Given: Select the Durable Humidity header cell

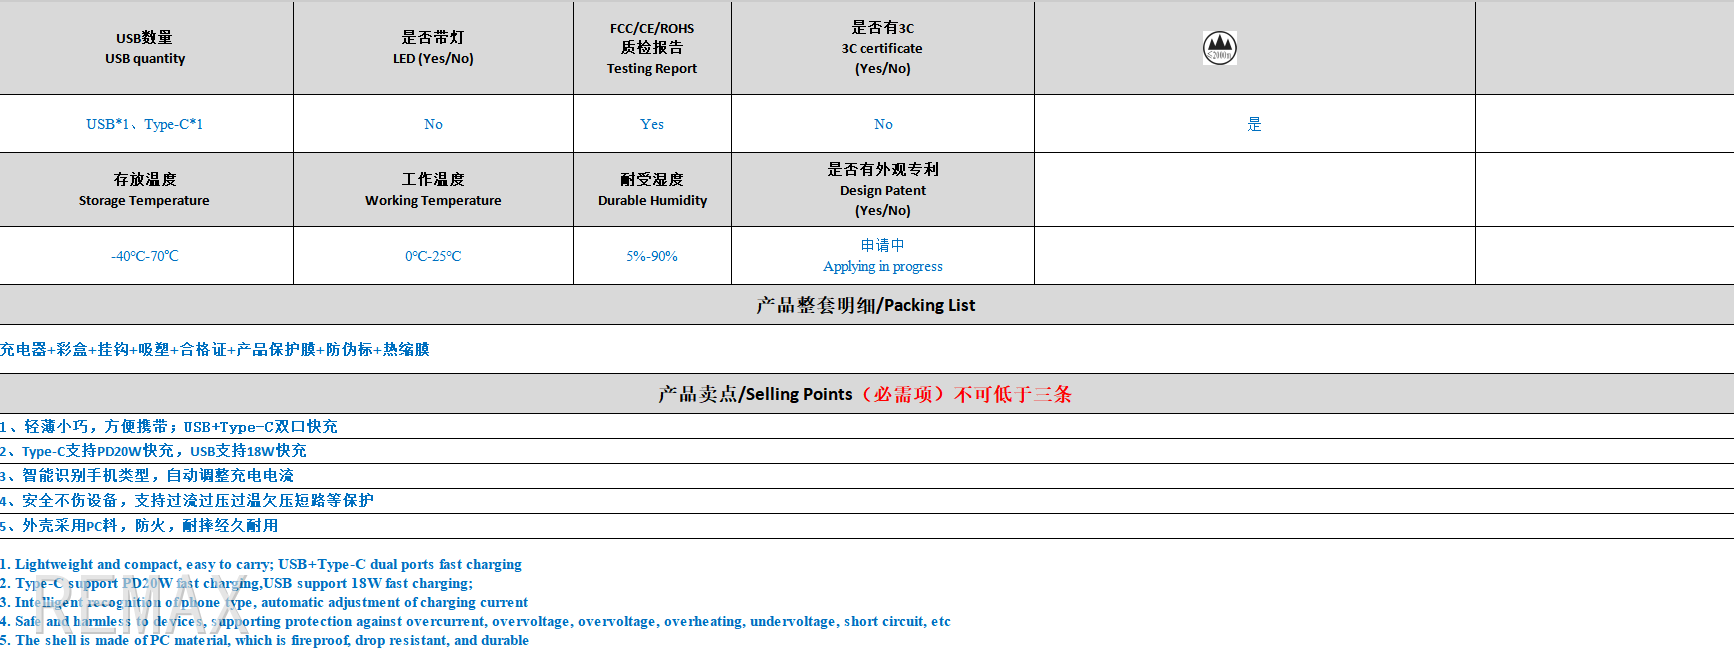Looking at the screenshot, I should (x=652, y=189).
